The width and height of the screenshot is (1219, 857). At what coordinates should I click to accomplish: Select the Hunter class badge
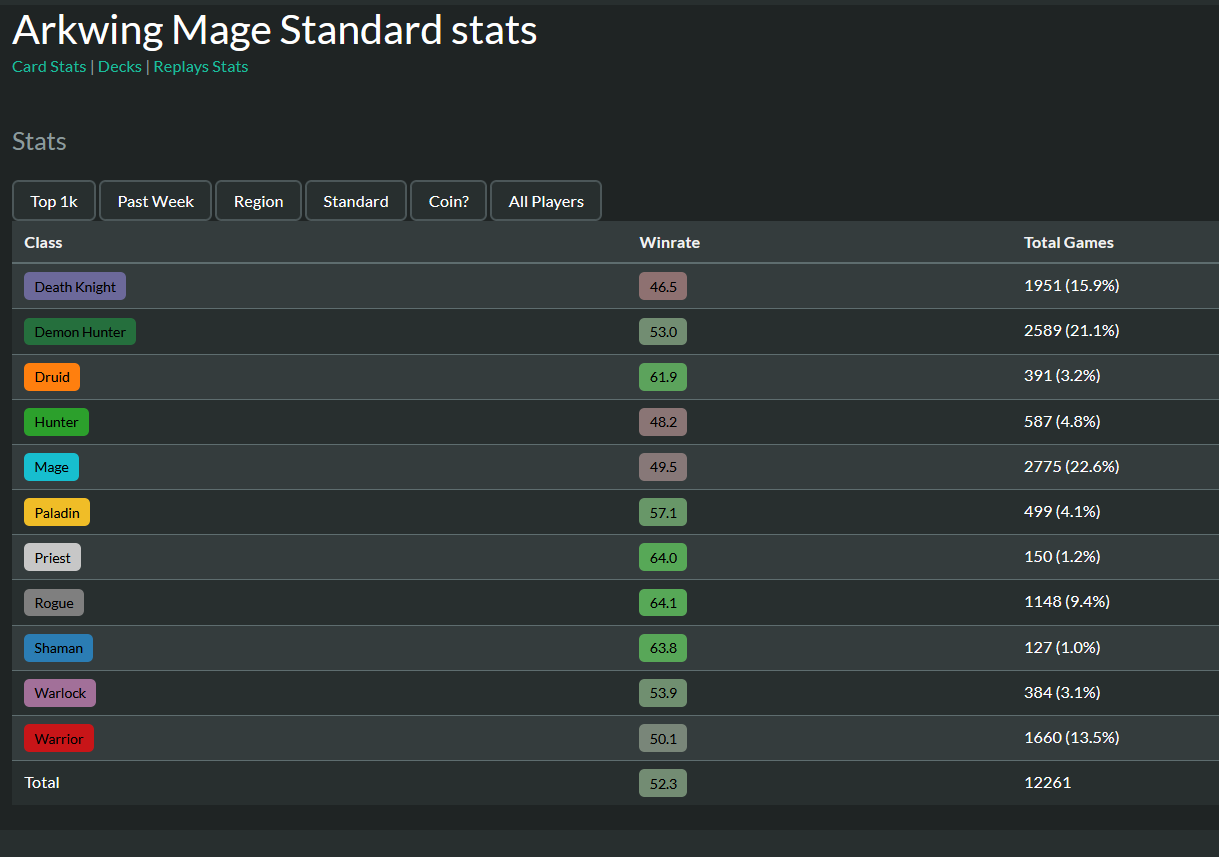[56, 422]
